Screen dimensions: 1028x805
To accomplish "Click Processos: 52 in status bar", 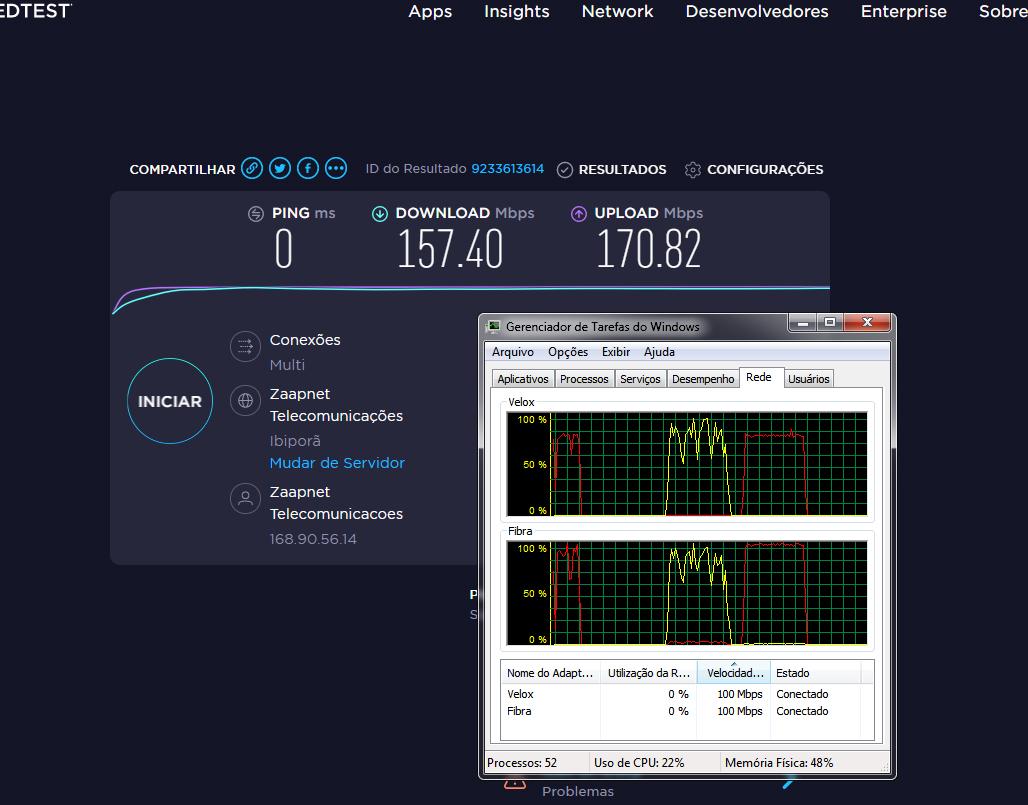I will pos(522,762).
